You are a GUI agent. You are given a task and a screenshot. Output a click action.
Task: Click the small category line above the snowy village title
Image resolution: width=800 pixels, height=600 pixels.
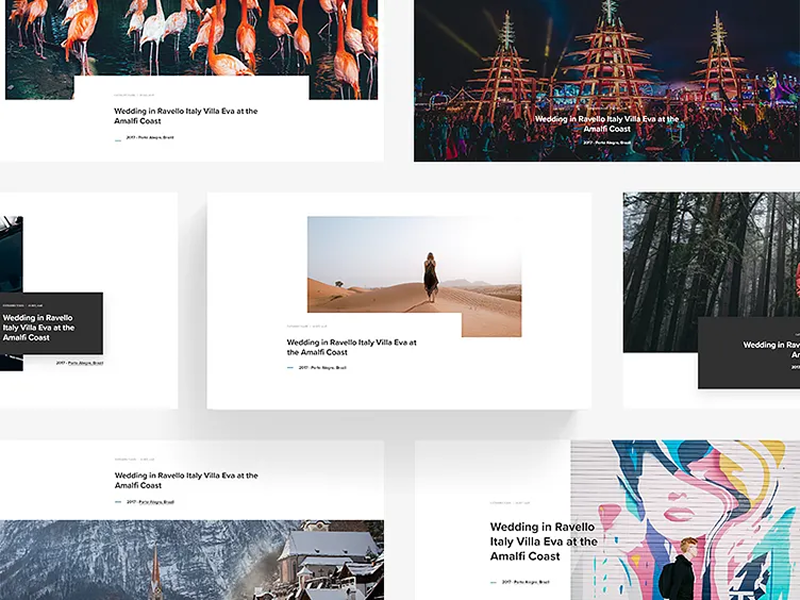coord(135,459)
